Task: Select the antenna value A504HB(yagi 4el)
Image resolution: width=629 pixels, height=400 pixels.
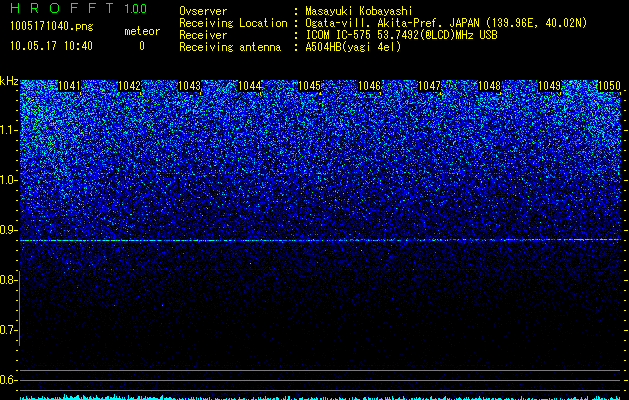Action: coord(353,47)
